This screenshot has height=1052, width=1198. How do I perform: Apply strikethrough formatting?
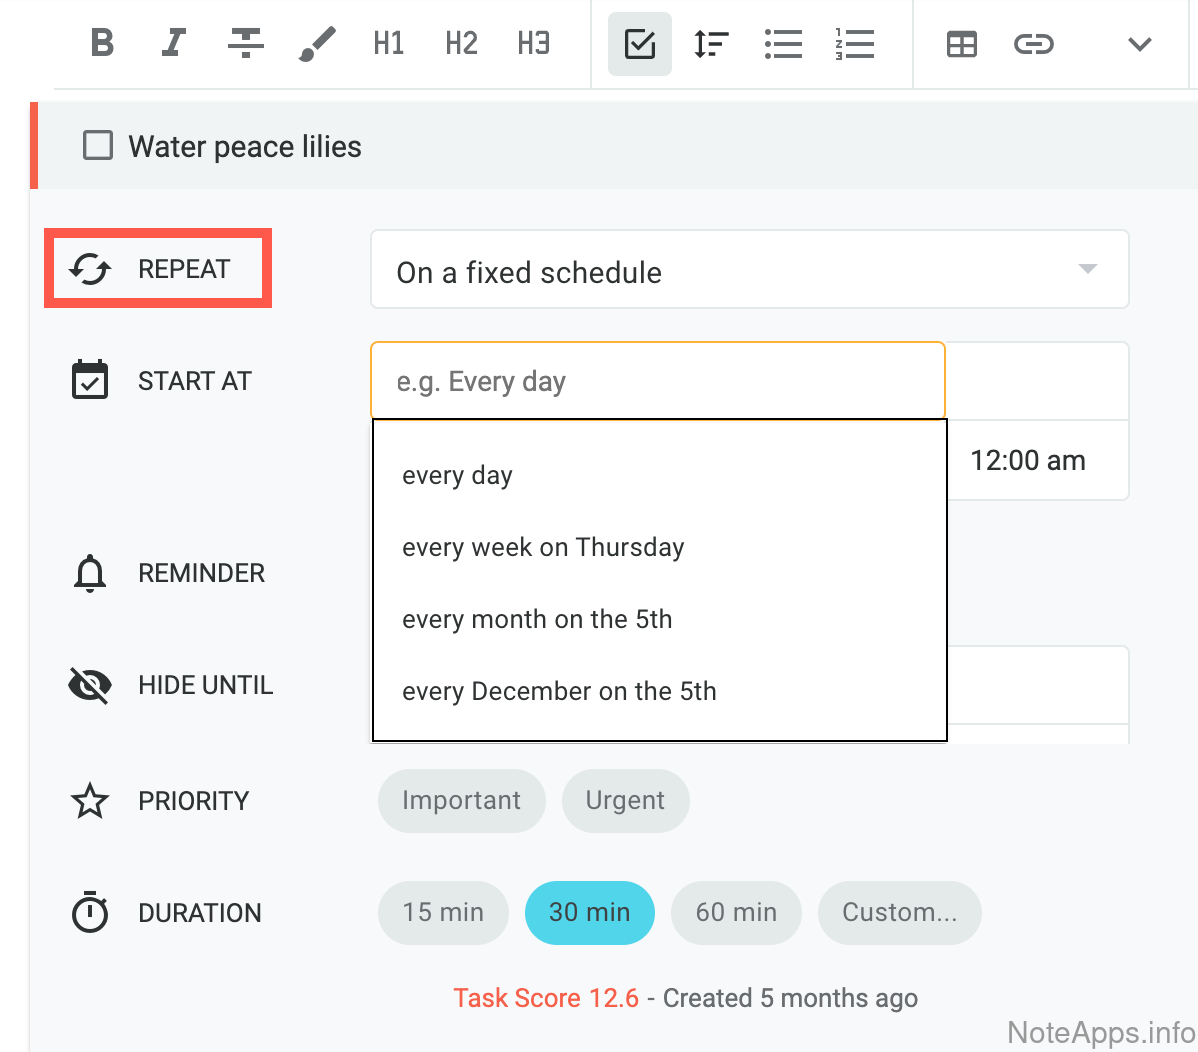tap(245, 43)
